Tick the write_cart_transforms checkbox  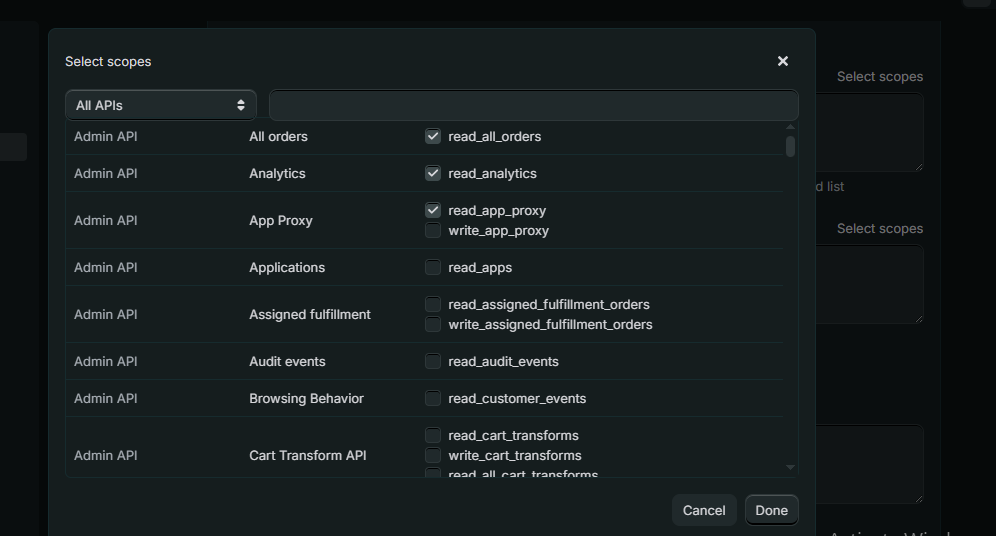pyautogui.click(x=433, y=455)
